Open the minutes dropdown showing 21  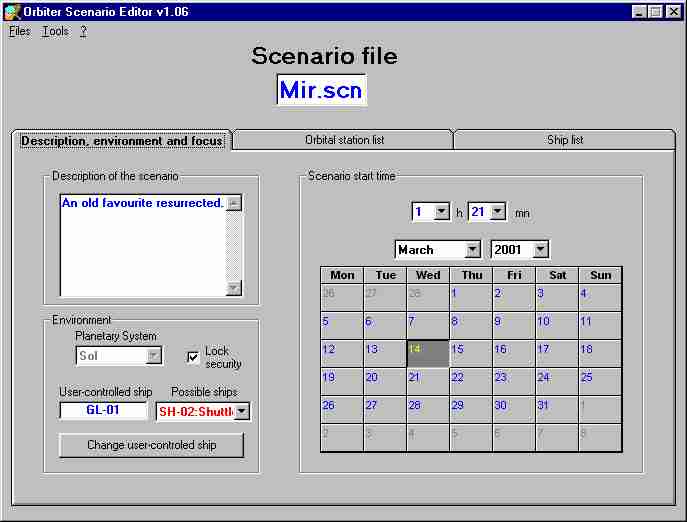498,212
